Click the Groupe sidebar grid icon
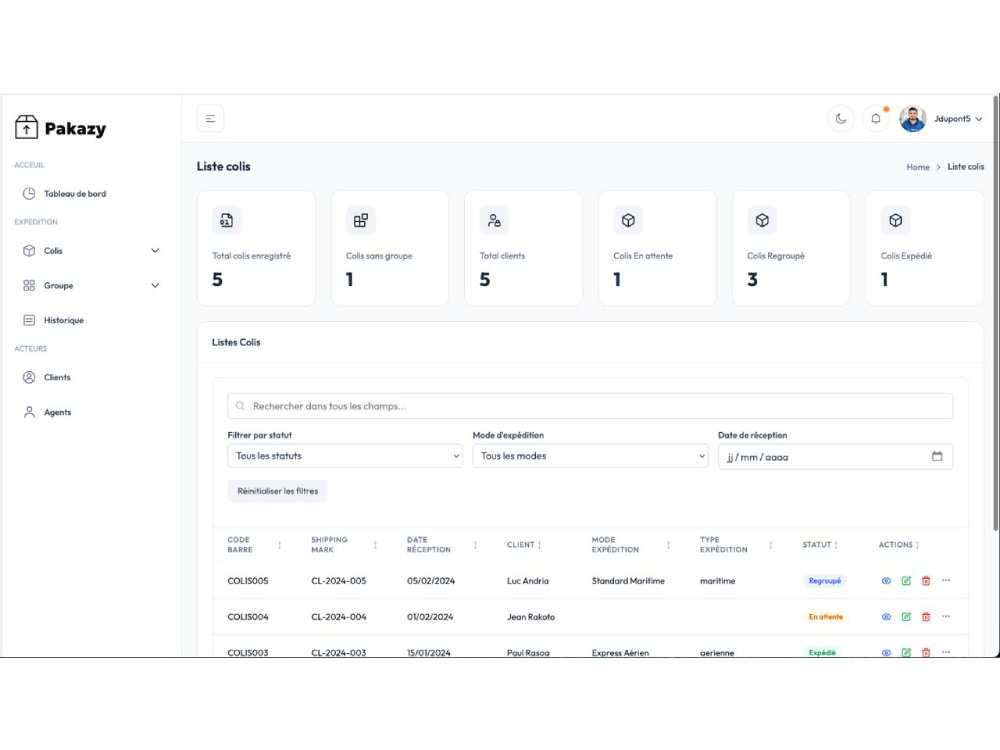Viewport: 1000px width, 750px height. (x=29, y=286)
